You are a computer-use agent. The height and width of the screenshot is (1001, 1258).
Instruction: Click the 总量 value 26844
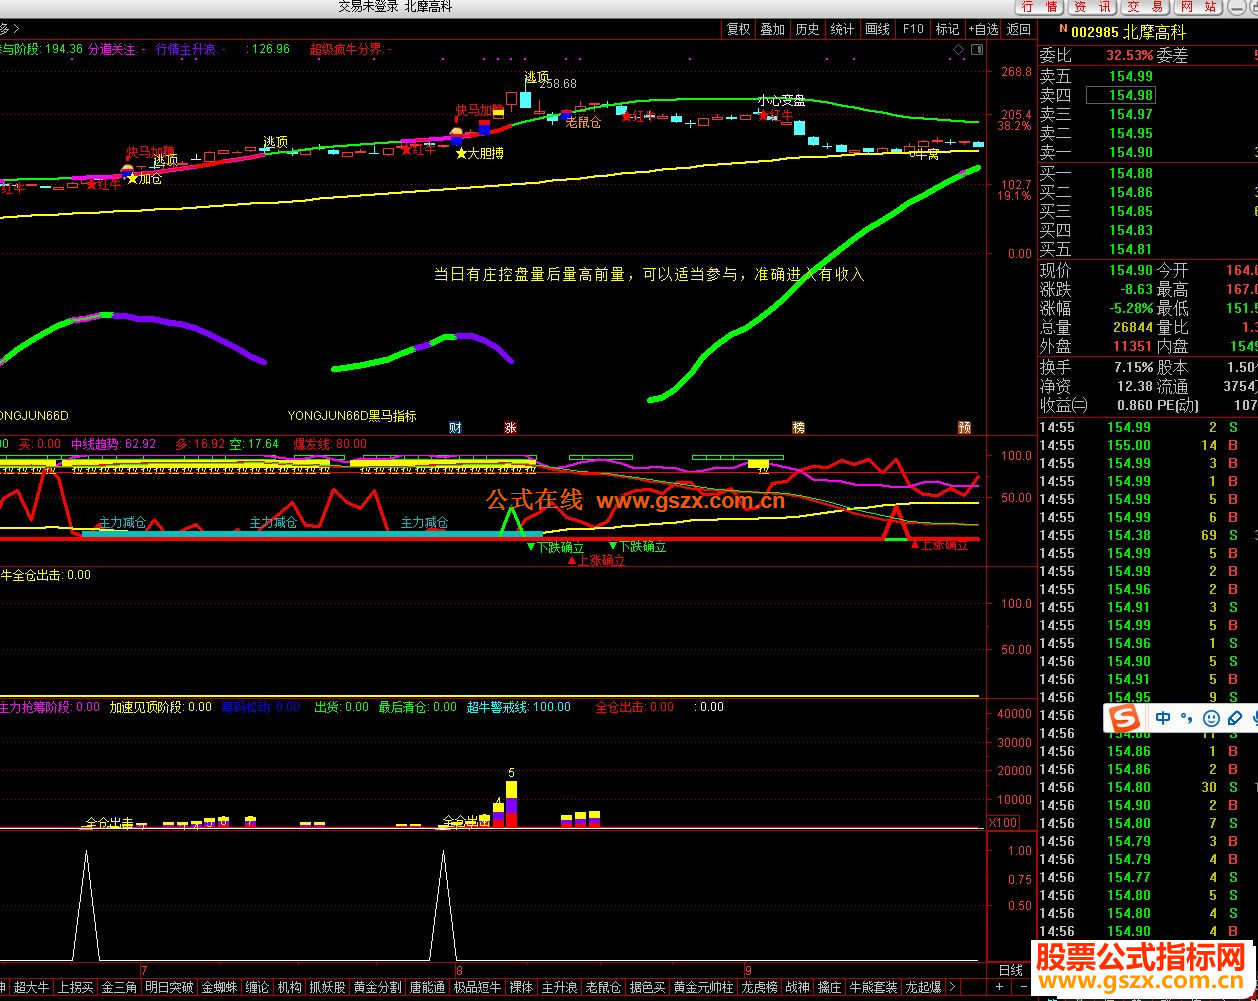(x=1133, y=327)
